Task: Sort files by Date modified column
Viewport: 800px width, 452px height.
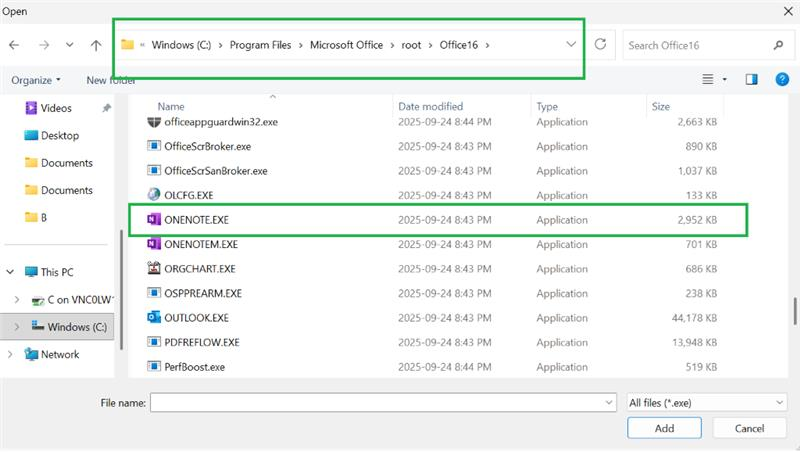Action: click(x=431, y=107)
